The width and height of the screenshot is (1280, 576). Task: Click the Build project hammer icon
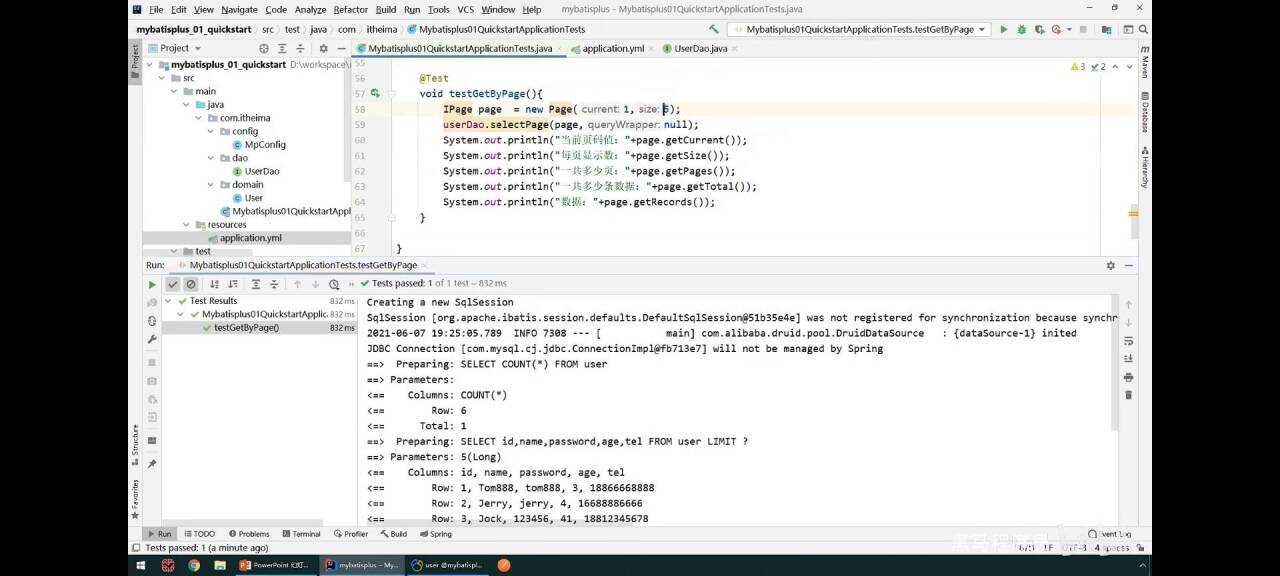click(x=713, y=29)
